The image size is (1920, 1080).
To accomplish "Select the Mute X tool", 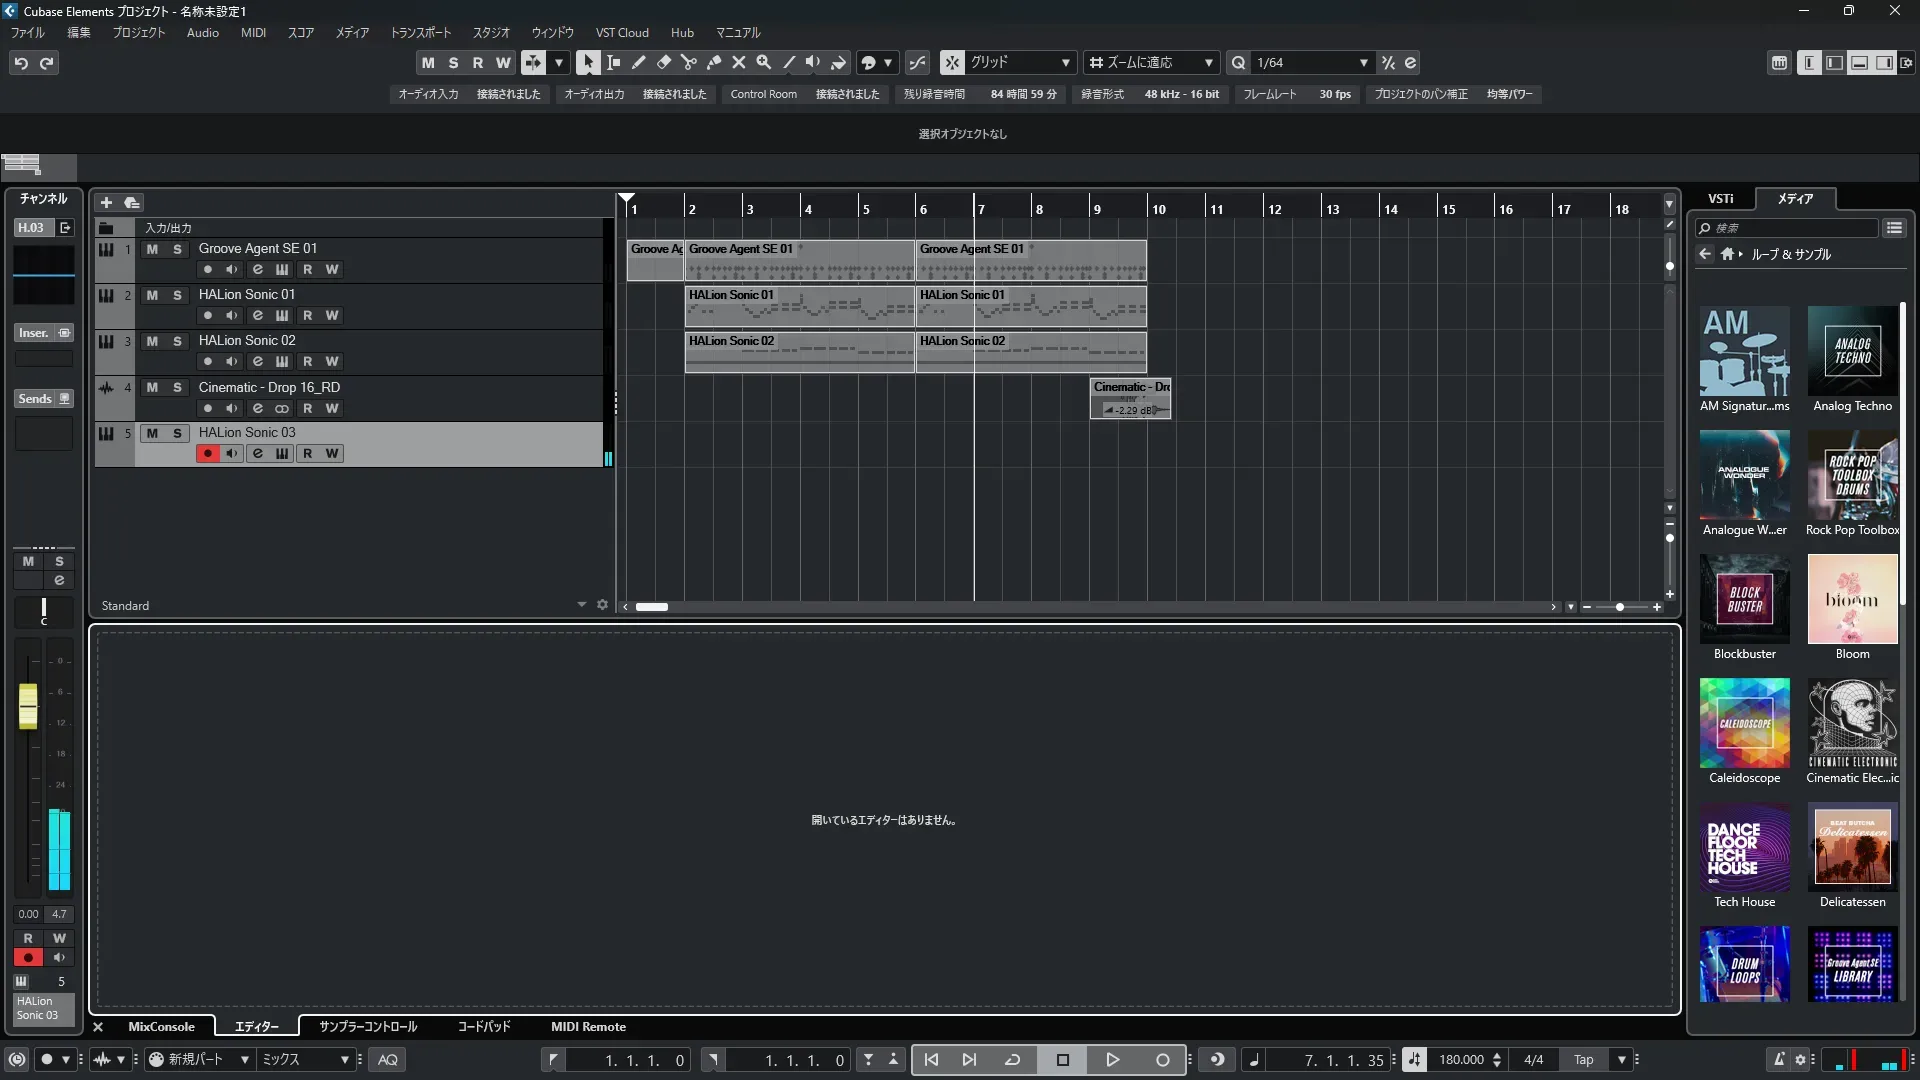I will point(739,62).
